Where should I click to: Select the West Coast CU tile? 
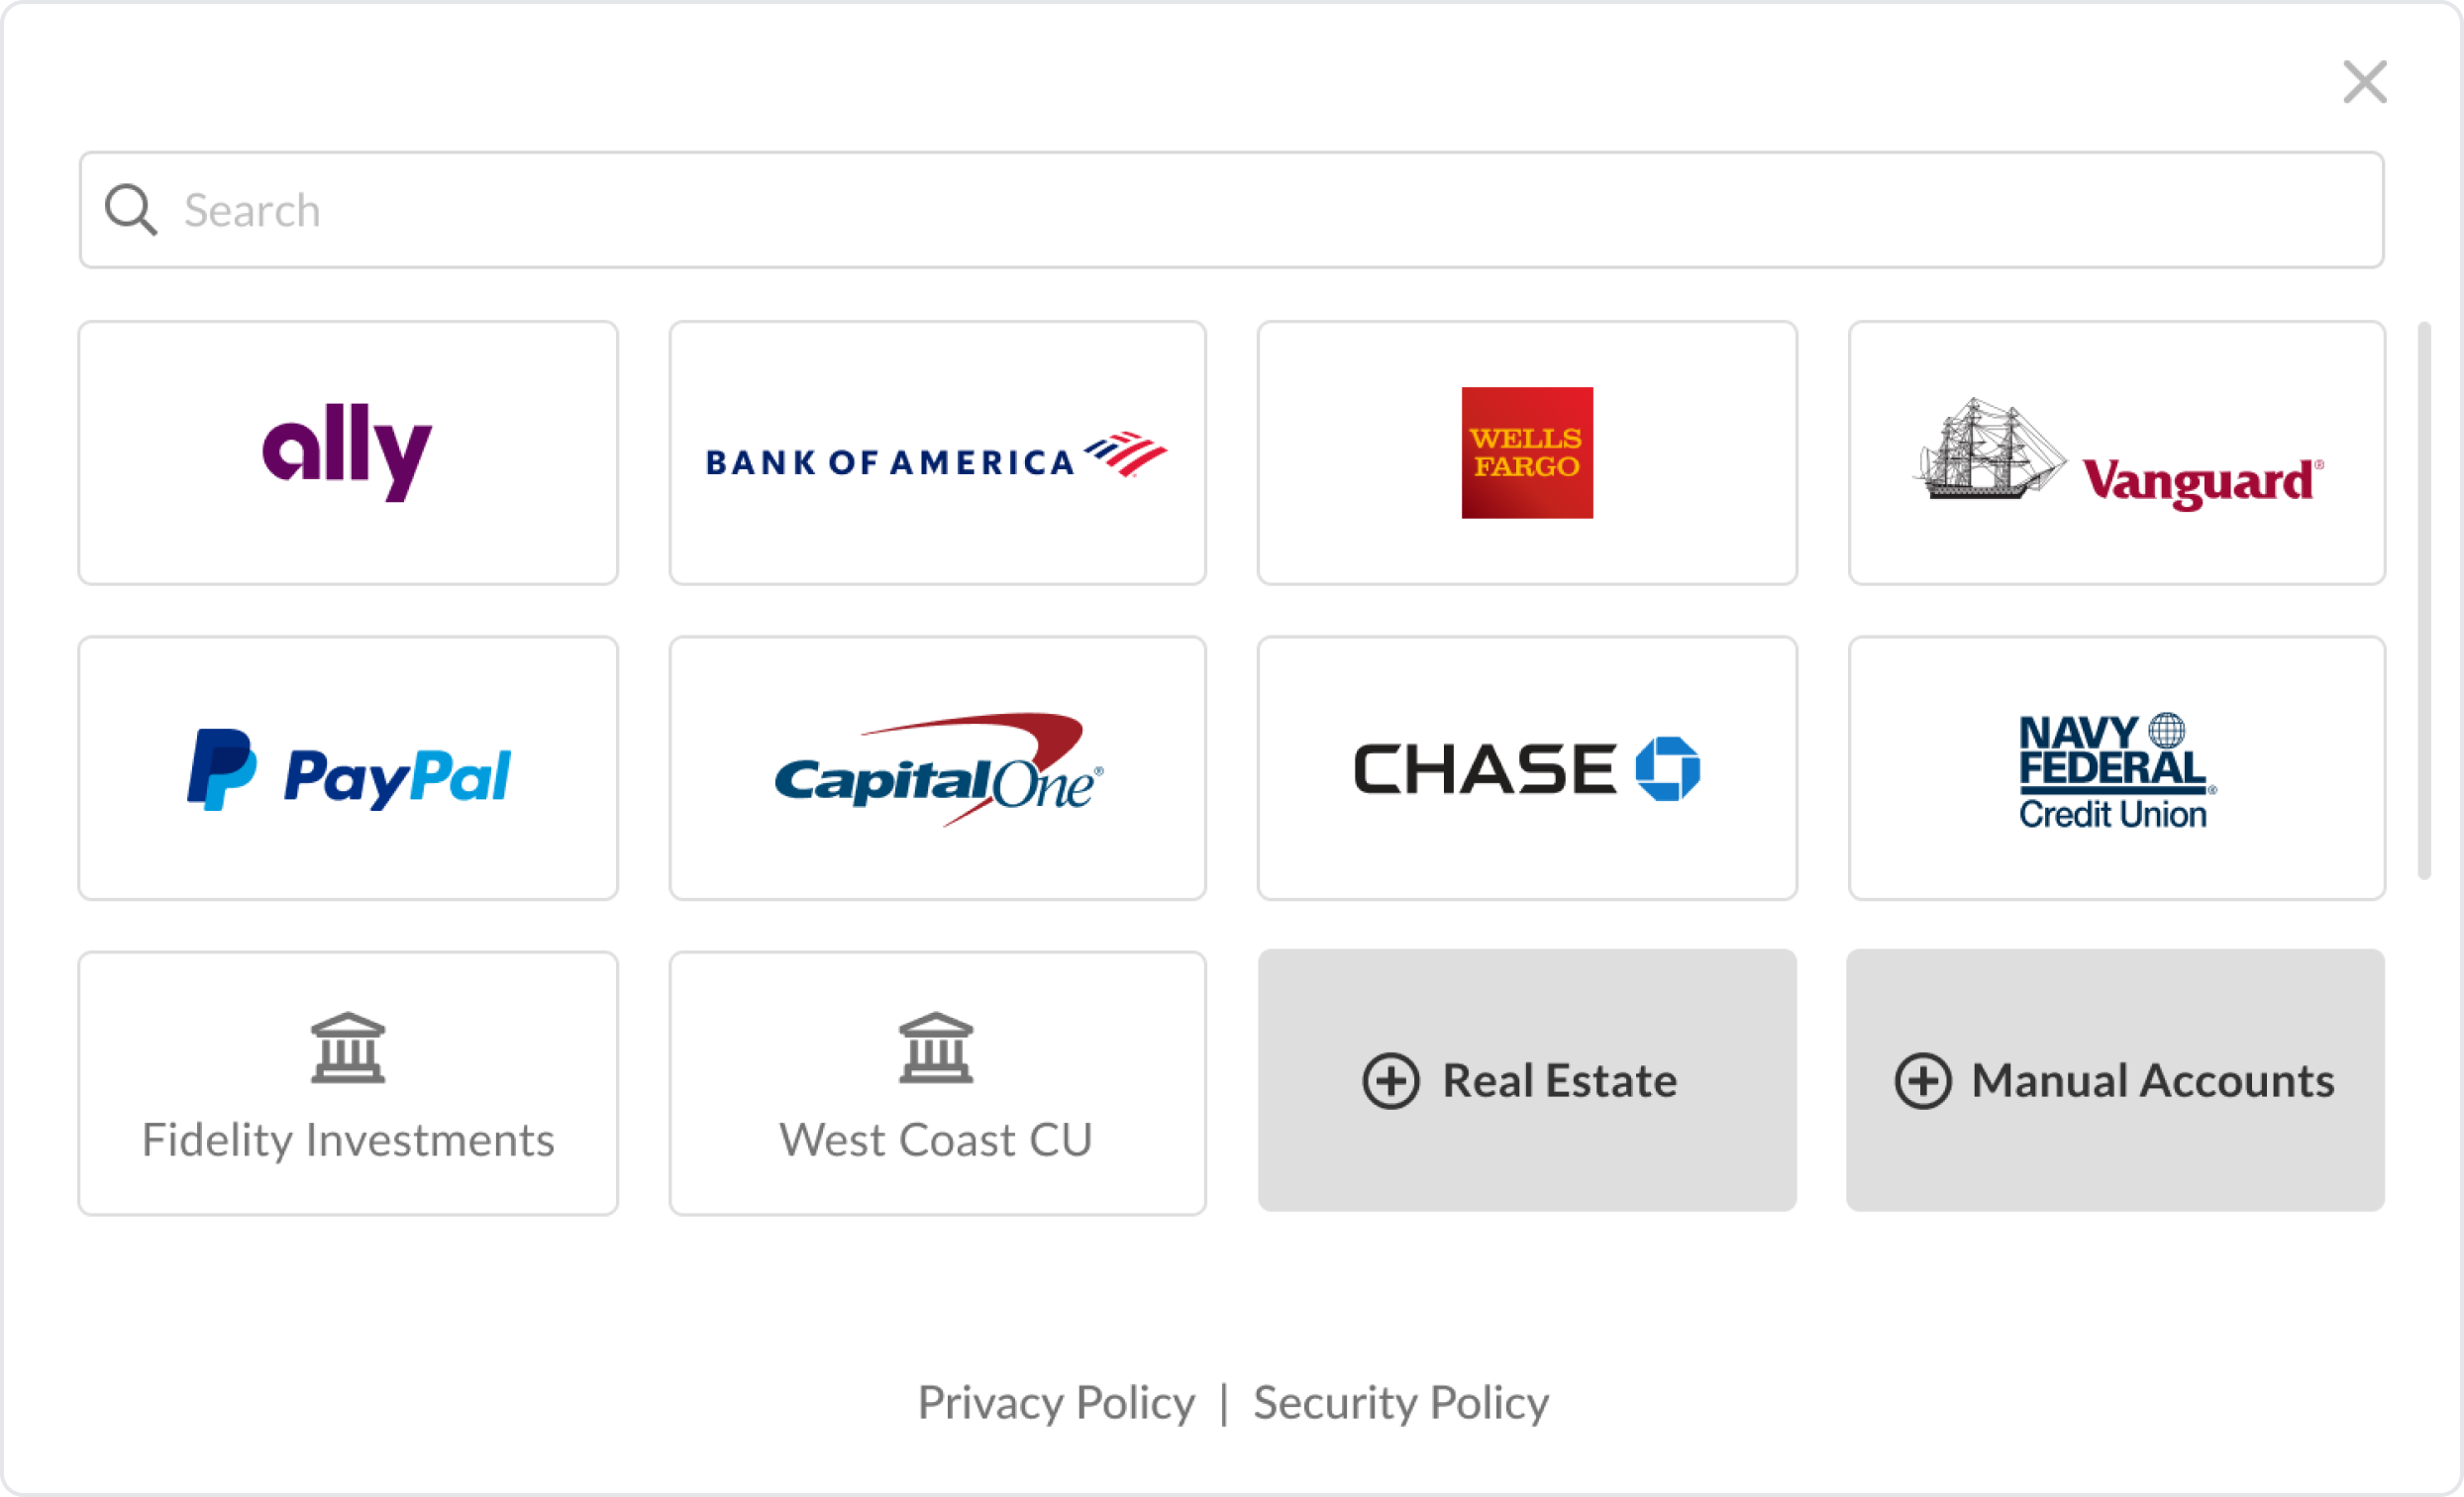click(937, 1083)
